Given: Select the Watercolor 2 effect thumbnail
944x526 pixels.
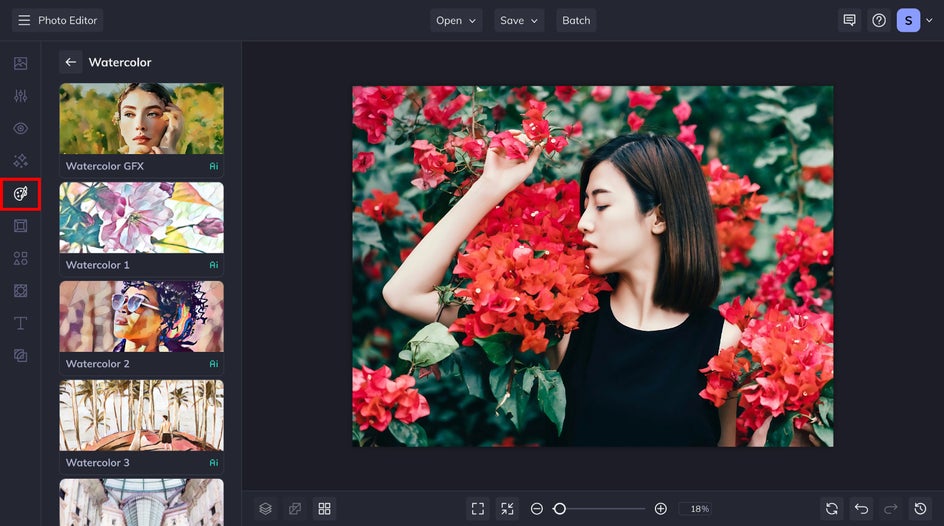Looking at the screenshot, I should tap(141, 317).
